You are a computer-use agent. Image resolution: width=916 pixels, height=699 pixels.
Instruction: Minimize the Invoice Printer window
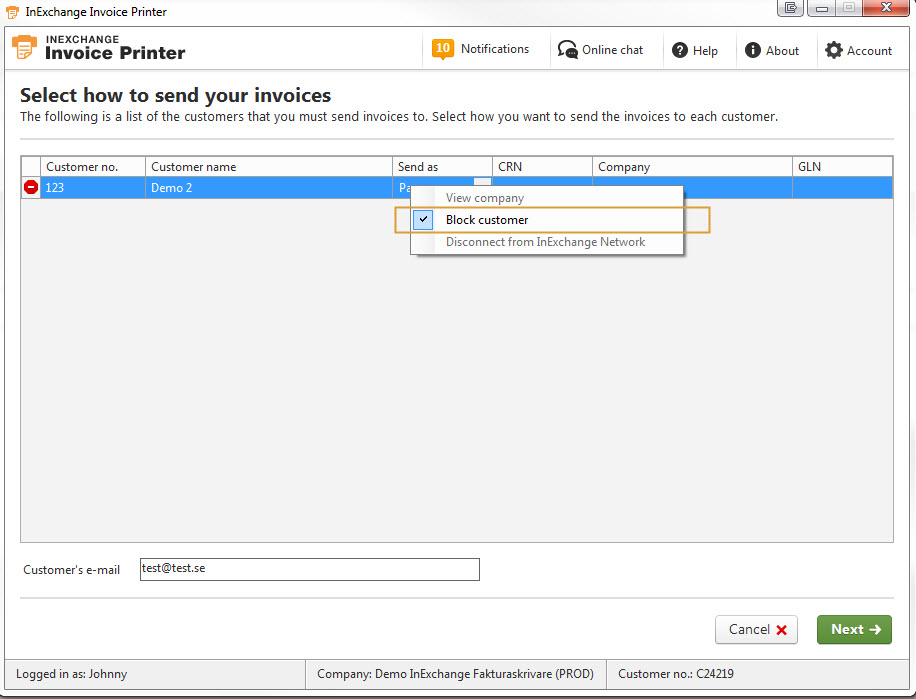[x=822, y=8]
